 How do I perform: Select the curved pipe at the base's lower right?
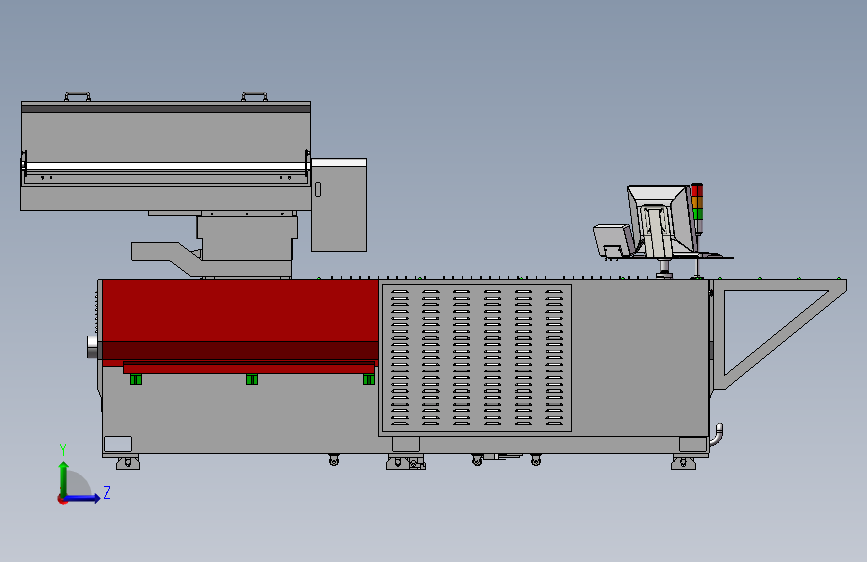[x=717, y=434]
